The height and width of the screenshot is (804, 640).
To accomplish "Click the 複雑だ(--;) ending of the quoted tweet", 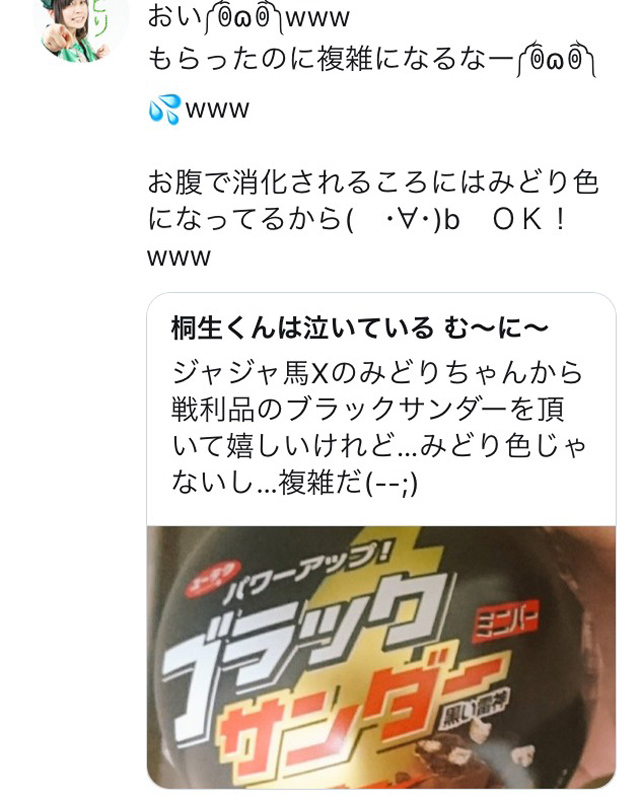I will point(348,483).
